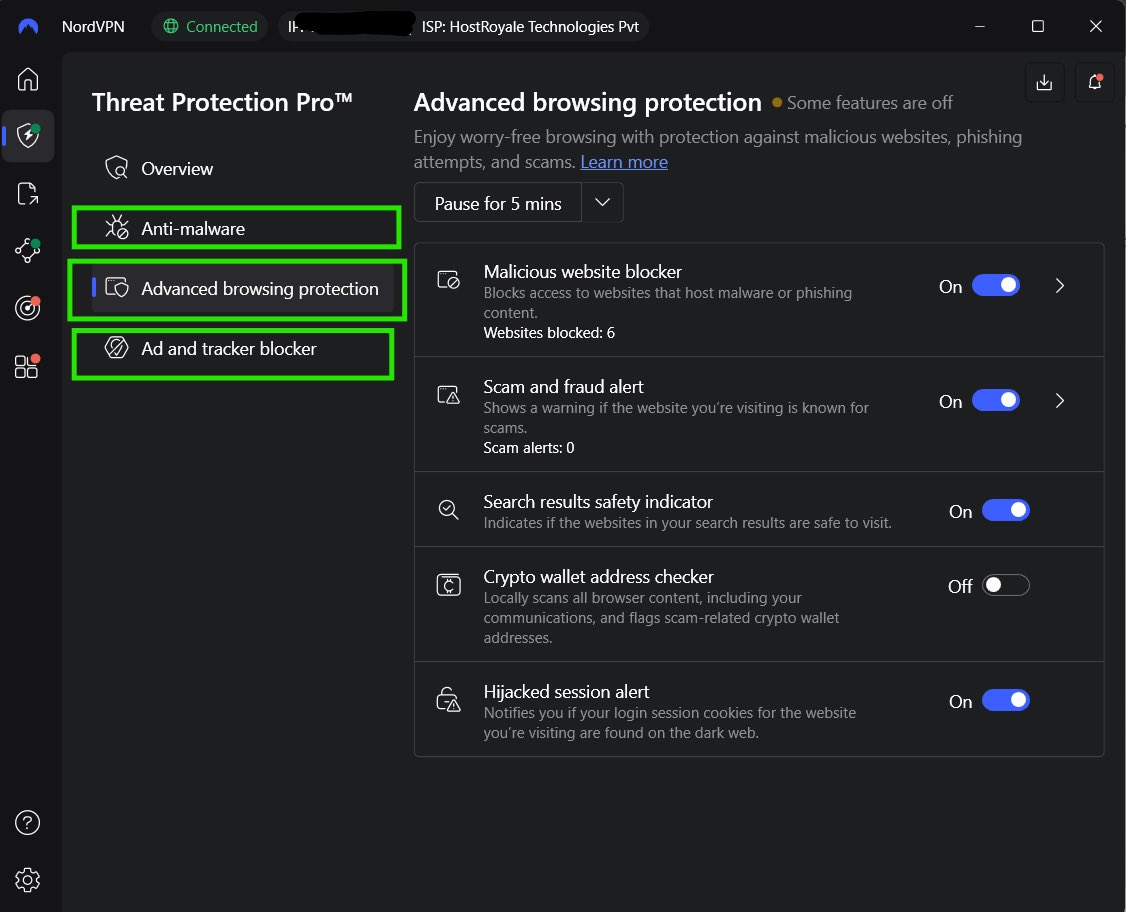1126x912 pixels.
Task: Open the apps grid icon
Action: coord(27,366)
